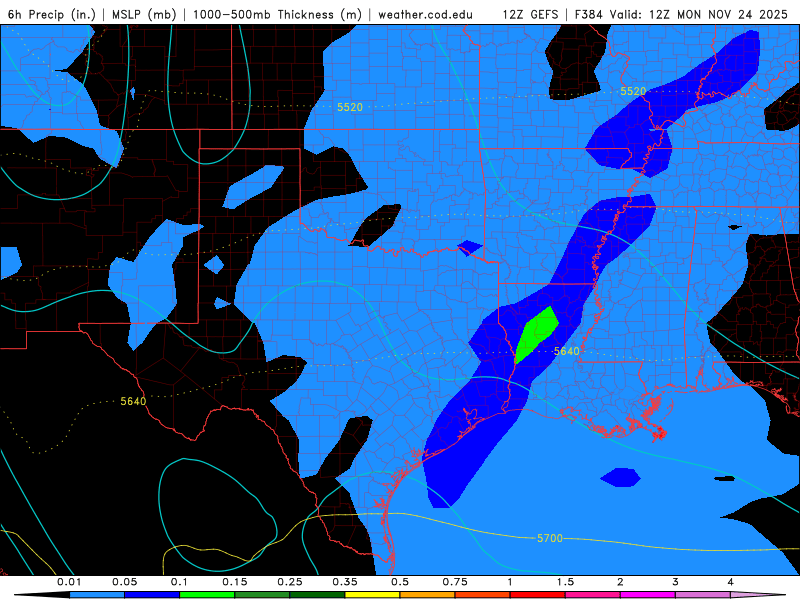Click the legend value 2

coord(620,582)
